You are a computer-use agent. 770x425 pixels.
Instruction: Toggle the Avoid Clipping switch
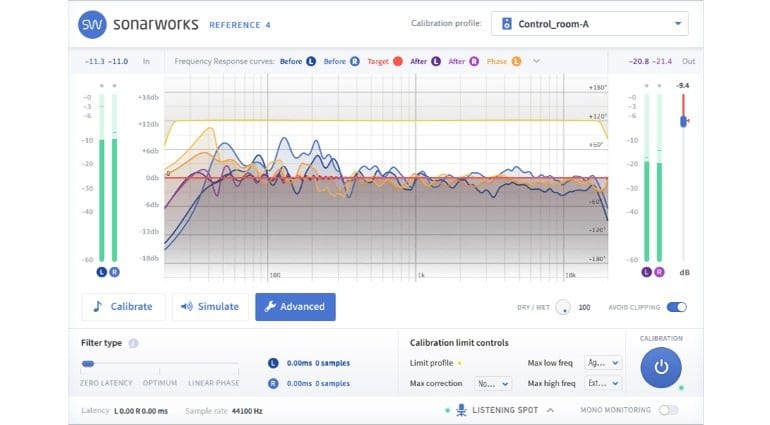click(677, 307)
